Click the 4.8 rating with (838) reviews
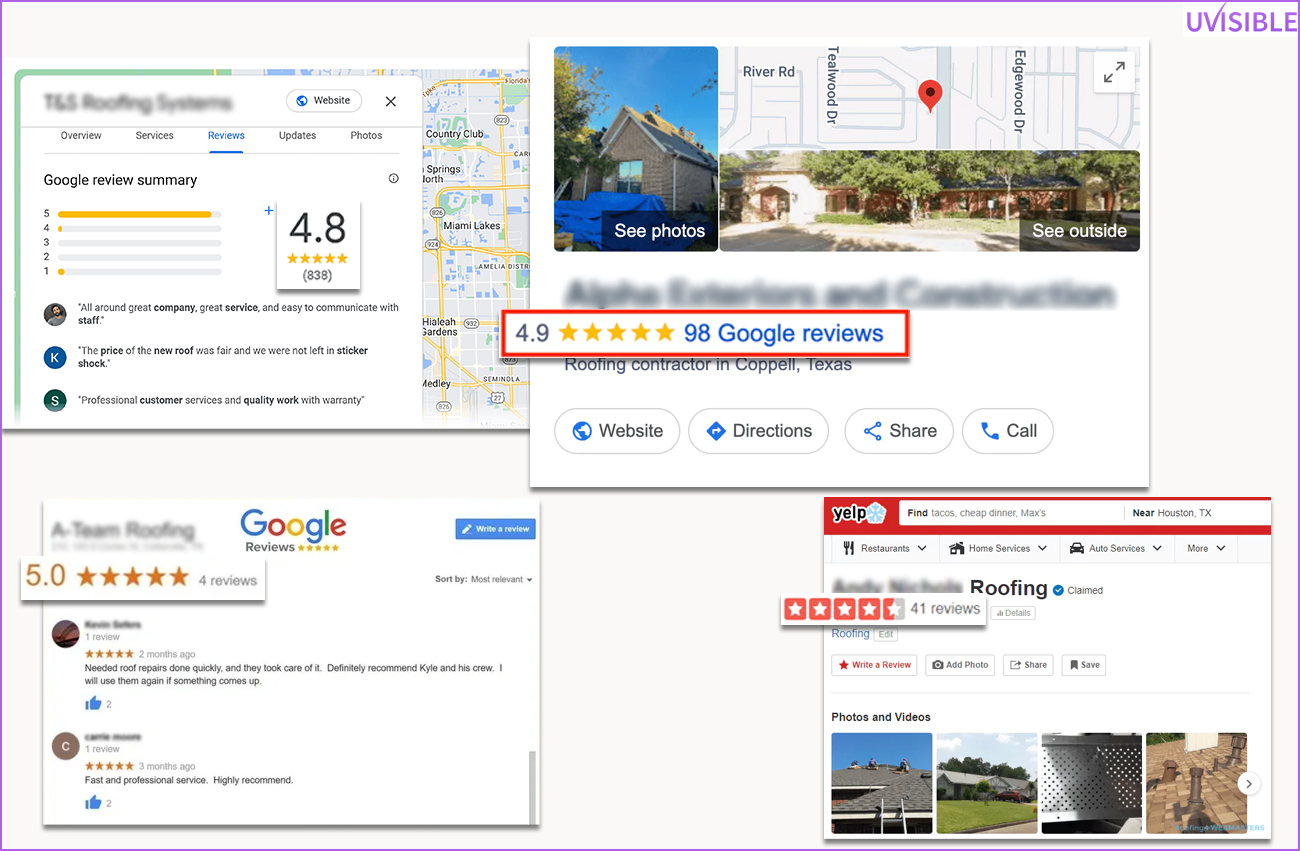This screenshot has width=1300, height=851. (x=317, y=244)
